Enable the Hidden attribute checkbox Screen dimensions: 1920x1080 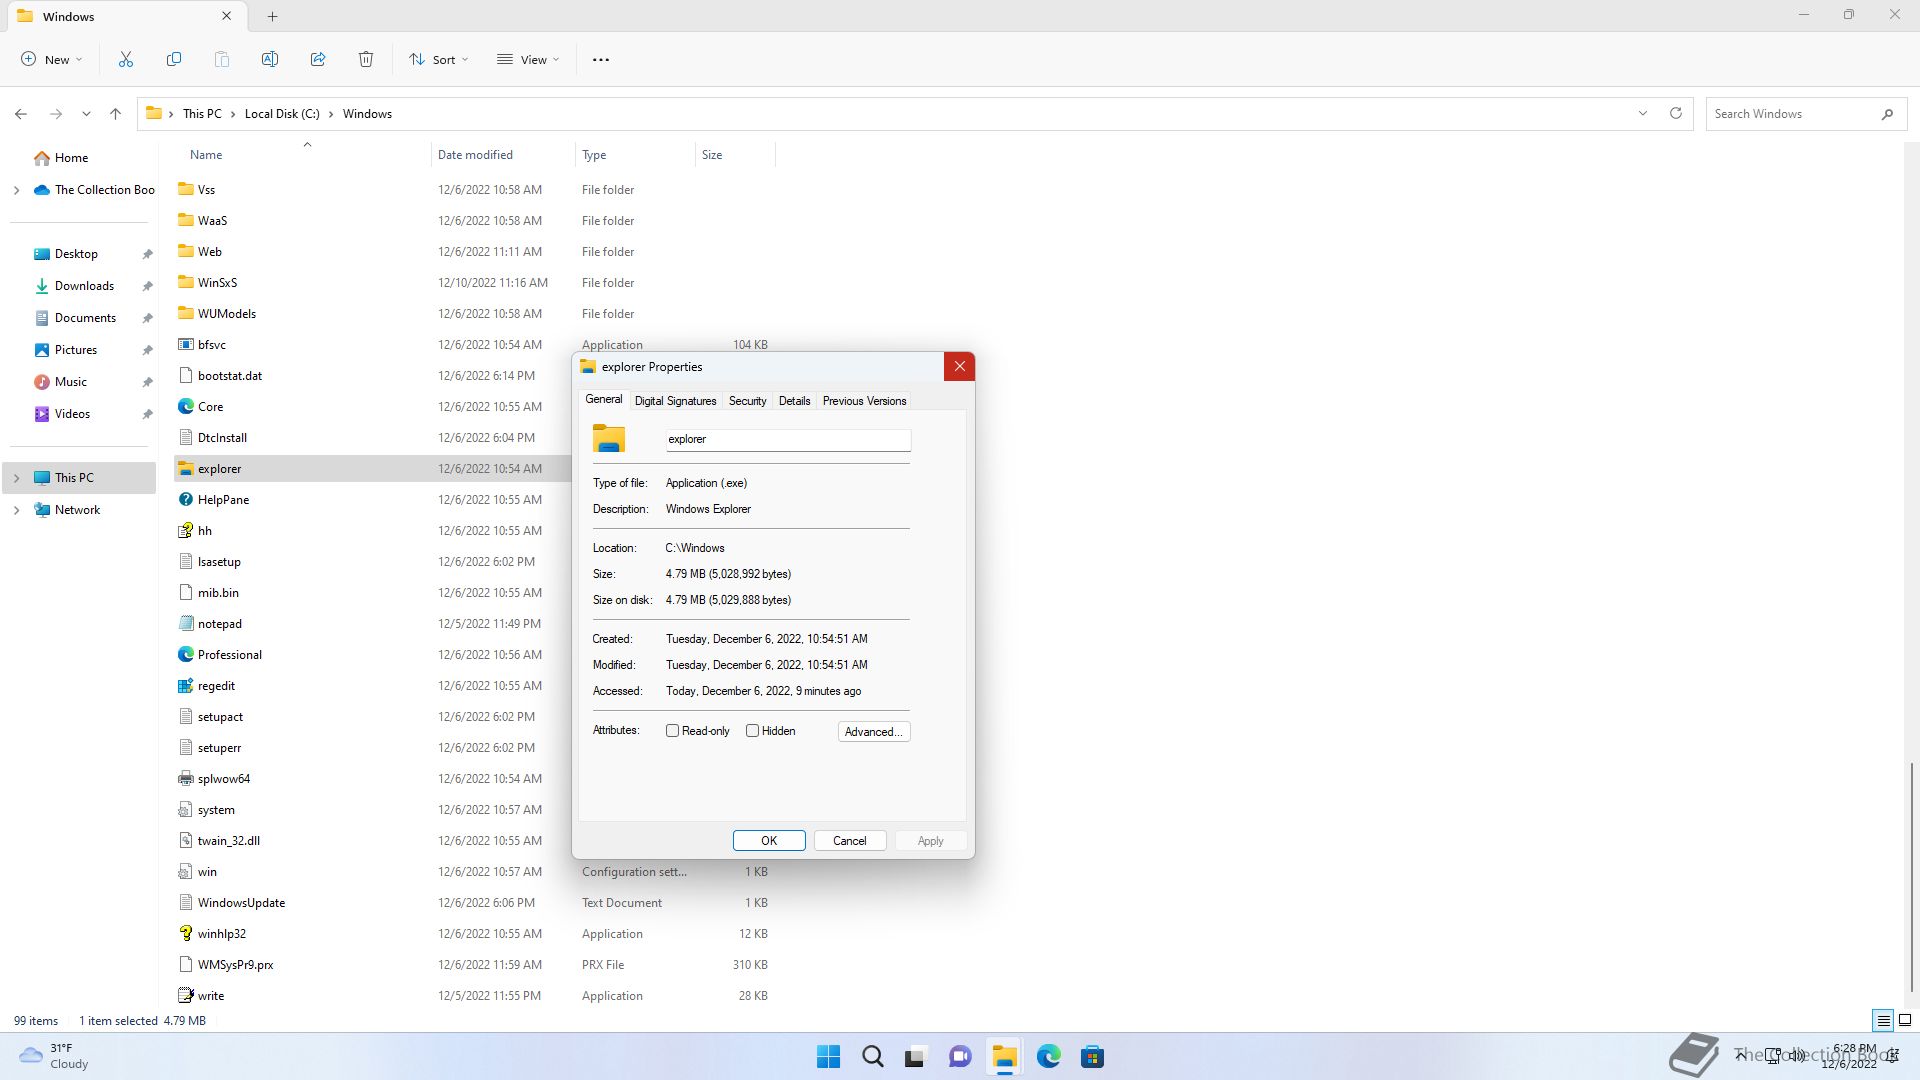[x=752, y=731]
